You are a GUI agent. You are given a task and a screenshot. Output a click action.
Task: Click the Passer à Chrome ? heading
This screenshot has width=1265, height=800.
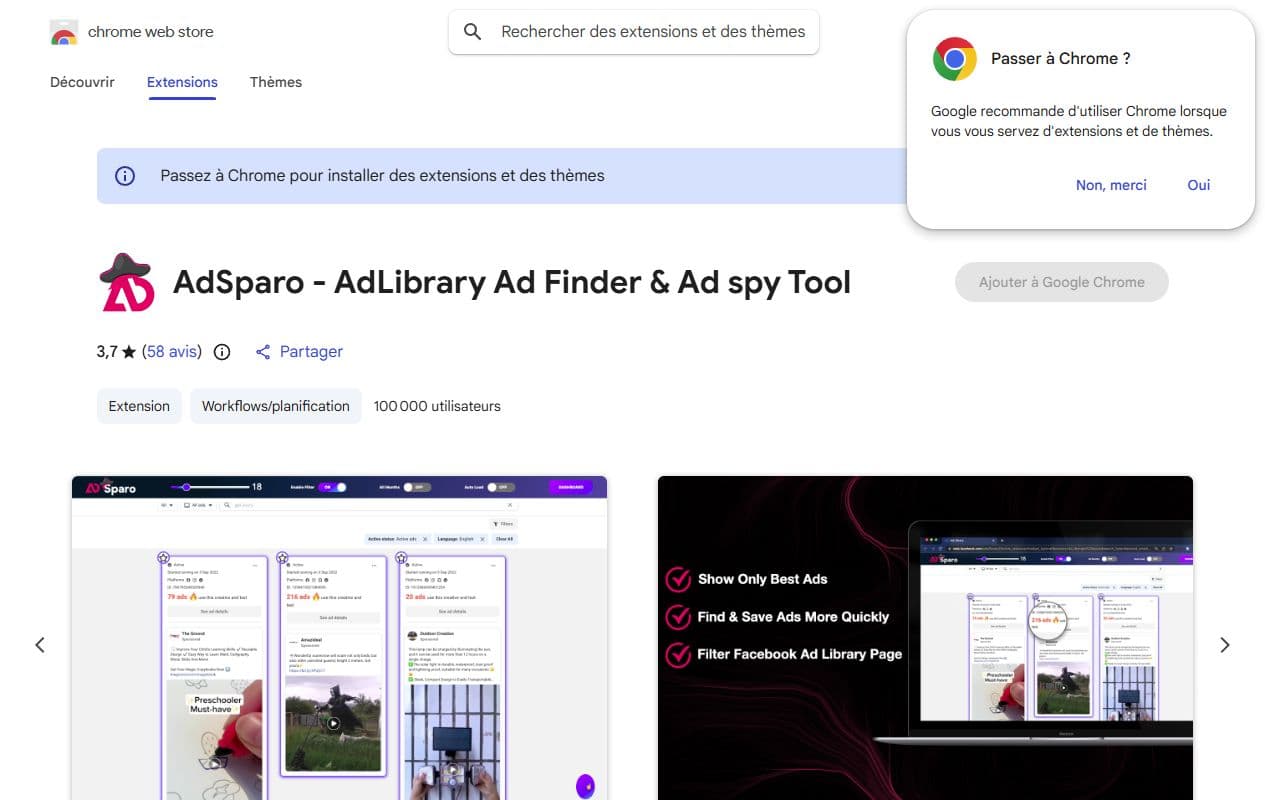point(1061,58)
